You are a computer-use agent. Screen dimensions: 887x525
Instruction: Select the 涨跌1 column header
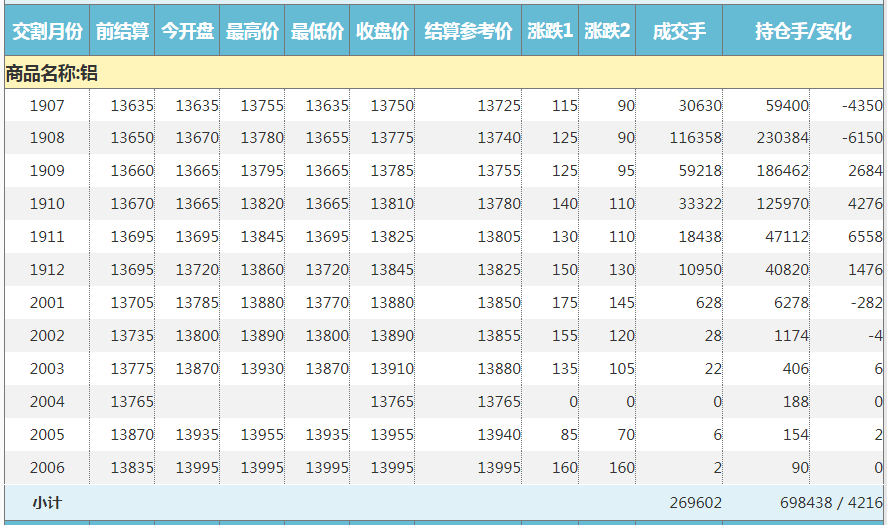[550, 32]
